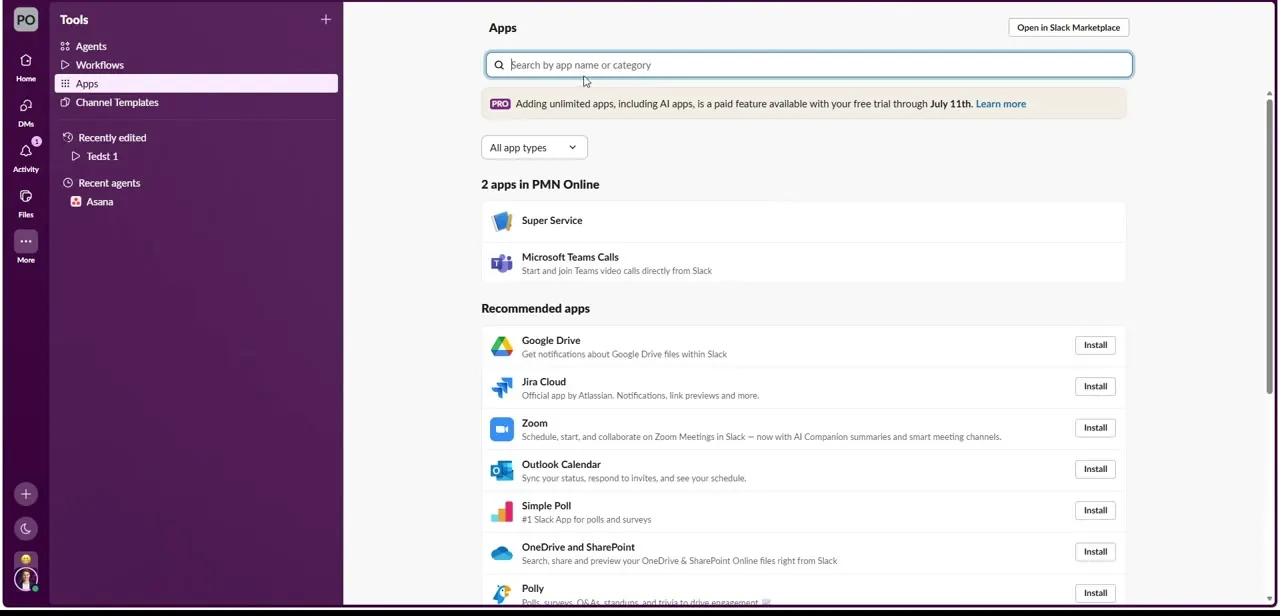Install Jira Cloud
Screen dimensions: 1280x616
point(1095,386)
